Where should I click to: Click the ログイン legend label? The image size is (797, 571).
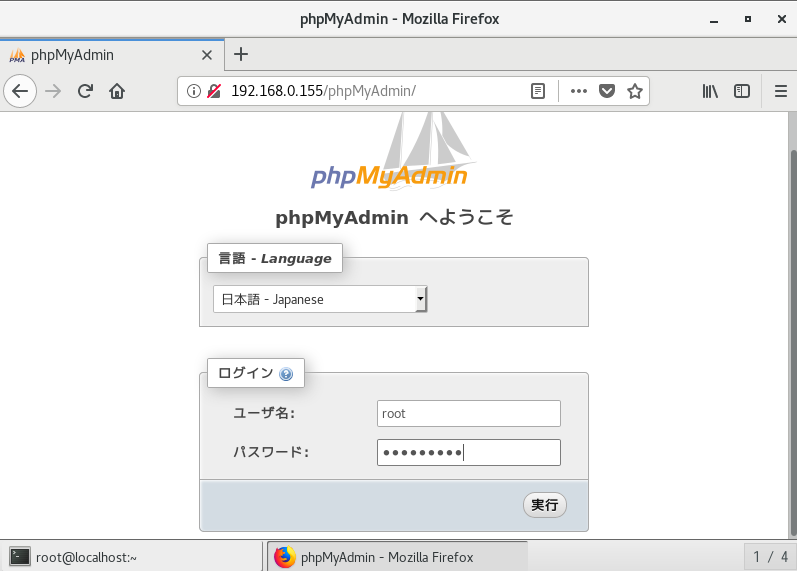(256, 373)
